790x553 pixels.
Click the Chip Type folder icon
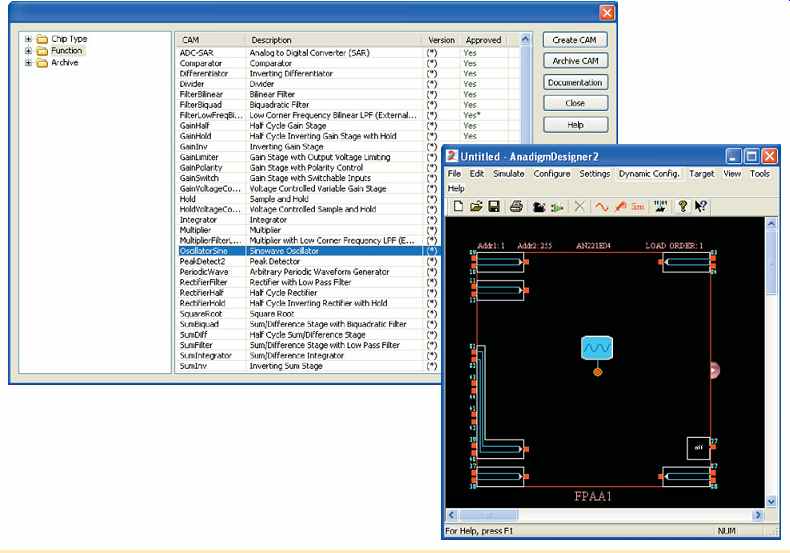pos(42,39)
